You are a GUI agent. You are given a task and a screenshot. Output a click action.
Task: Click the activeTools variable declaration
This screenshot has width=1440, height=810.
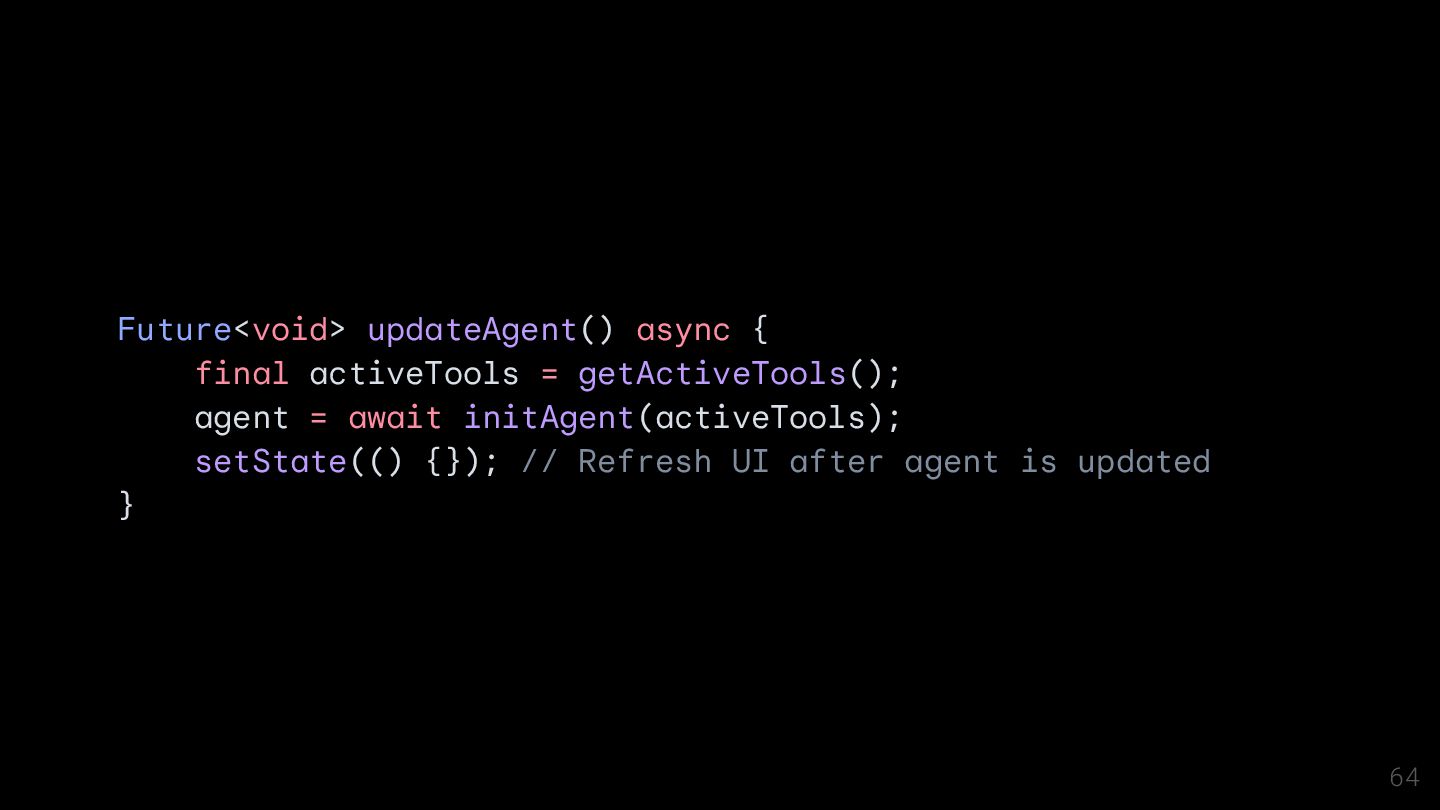click(x=414, y=373)
